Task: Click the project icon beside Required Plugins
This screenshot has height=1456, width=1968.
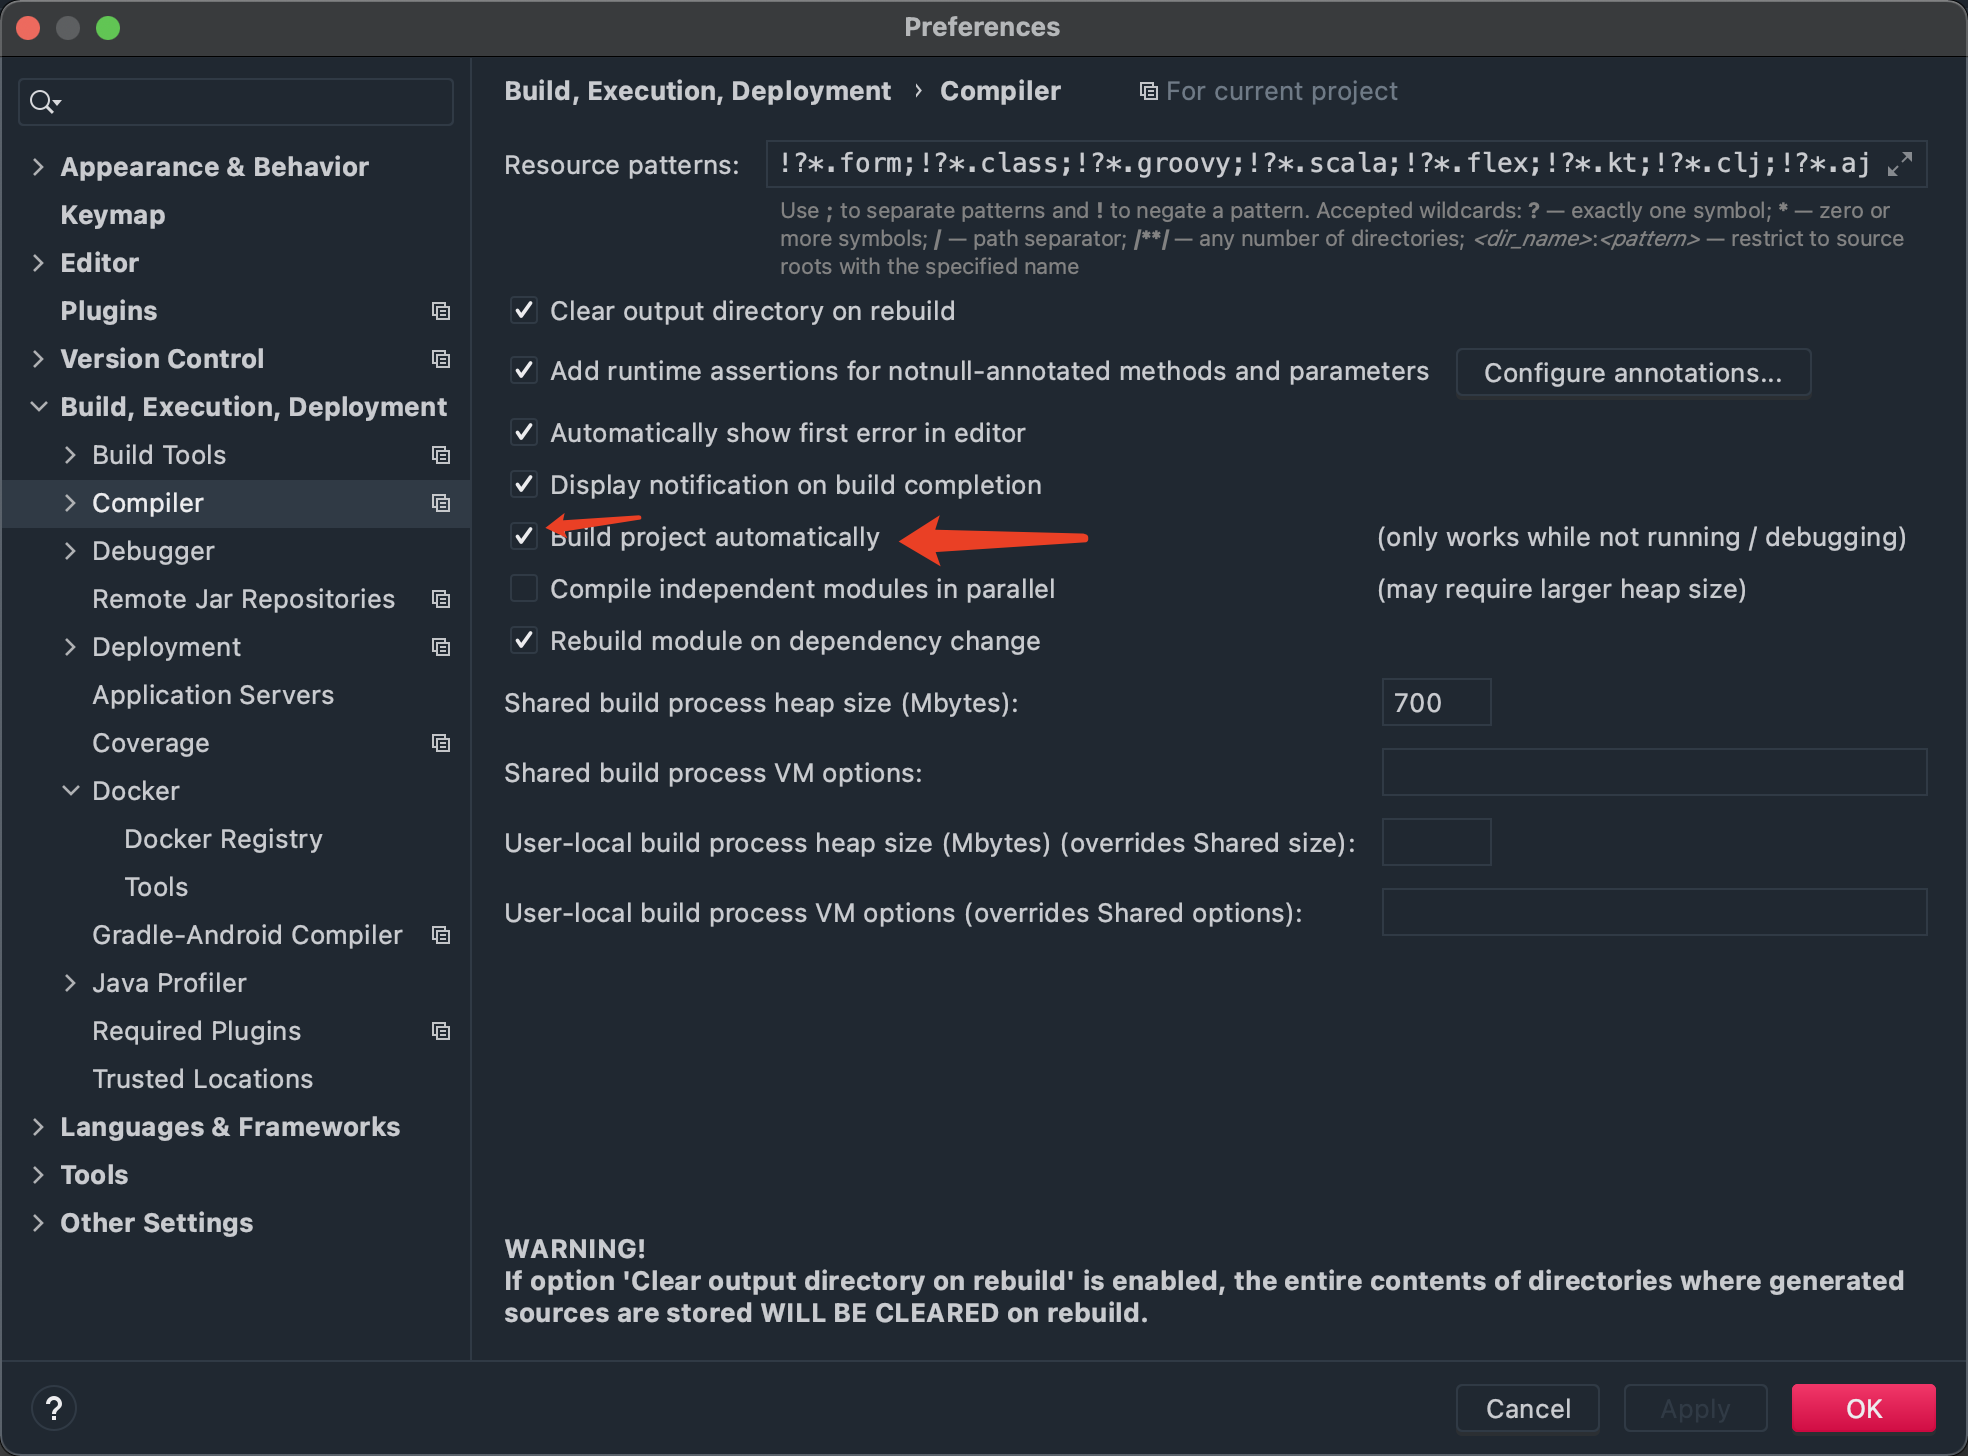Action: pos(440,1031)
